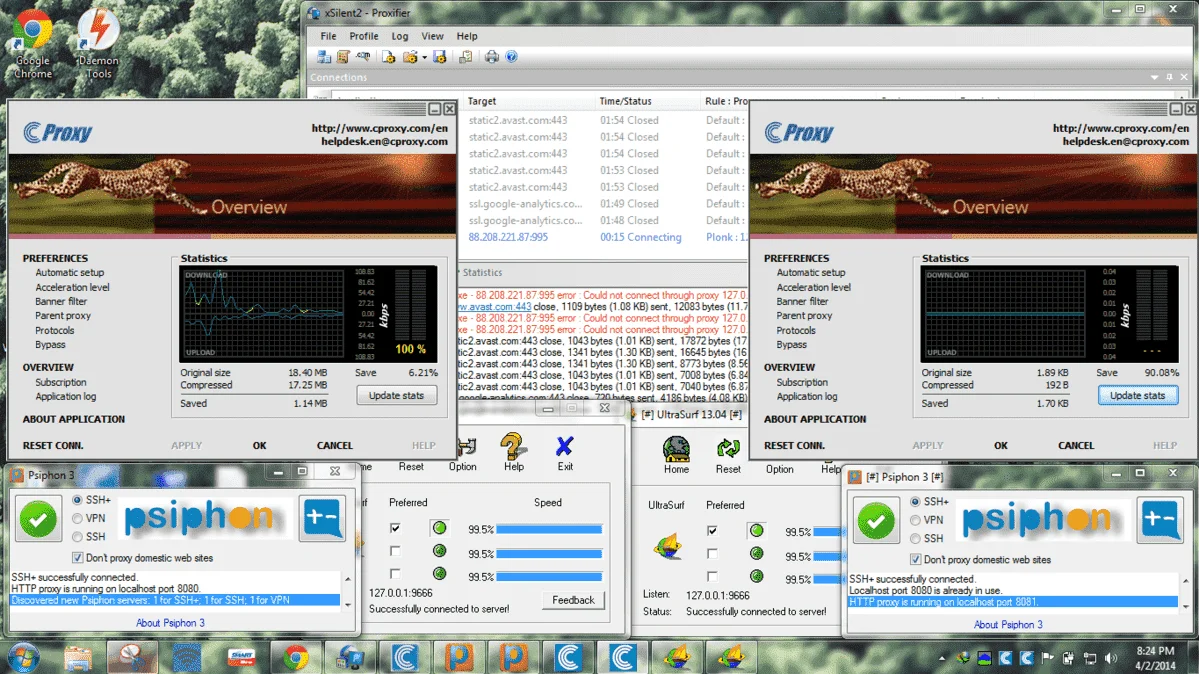
Task: Expand the Open Profile dropdown arrow in Proxifier
Action: tap(424, 57)
